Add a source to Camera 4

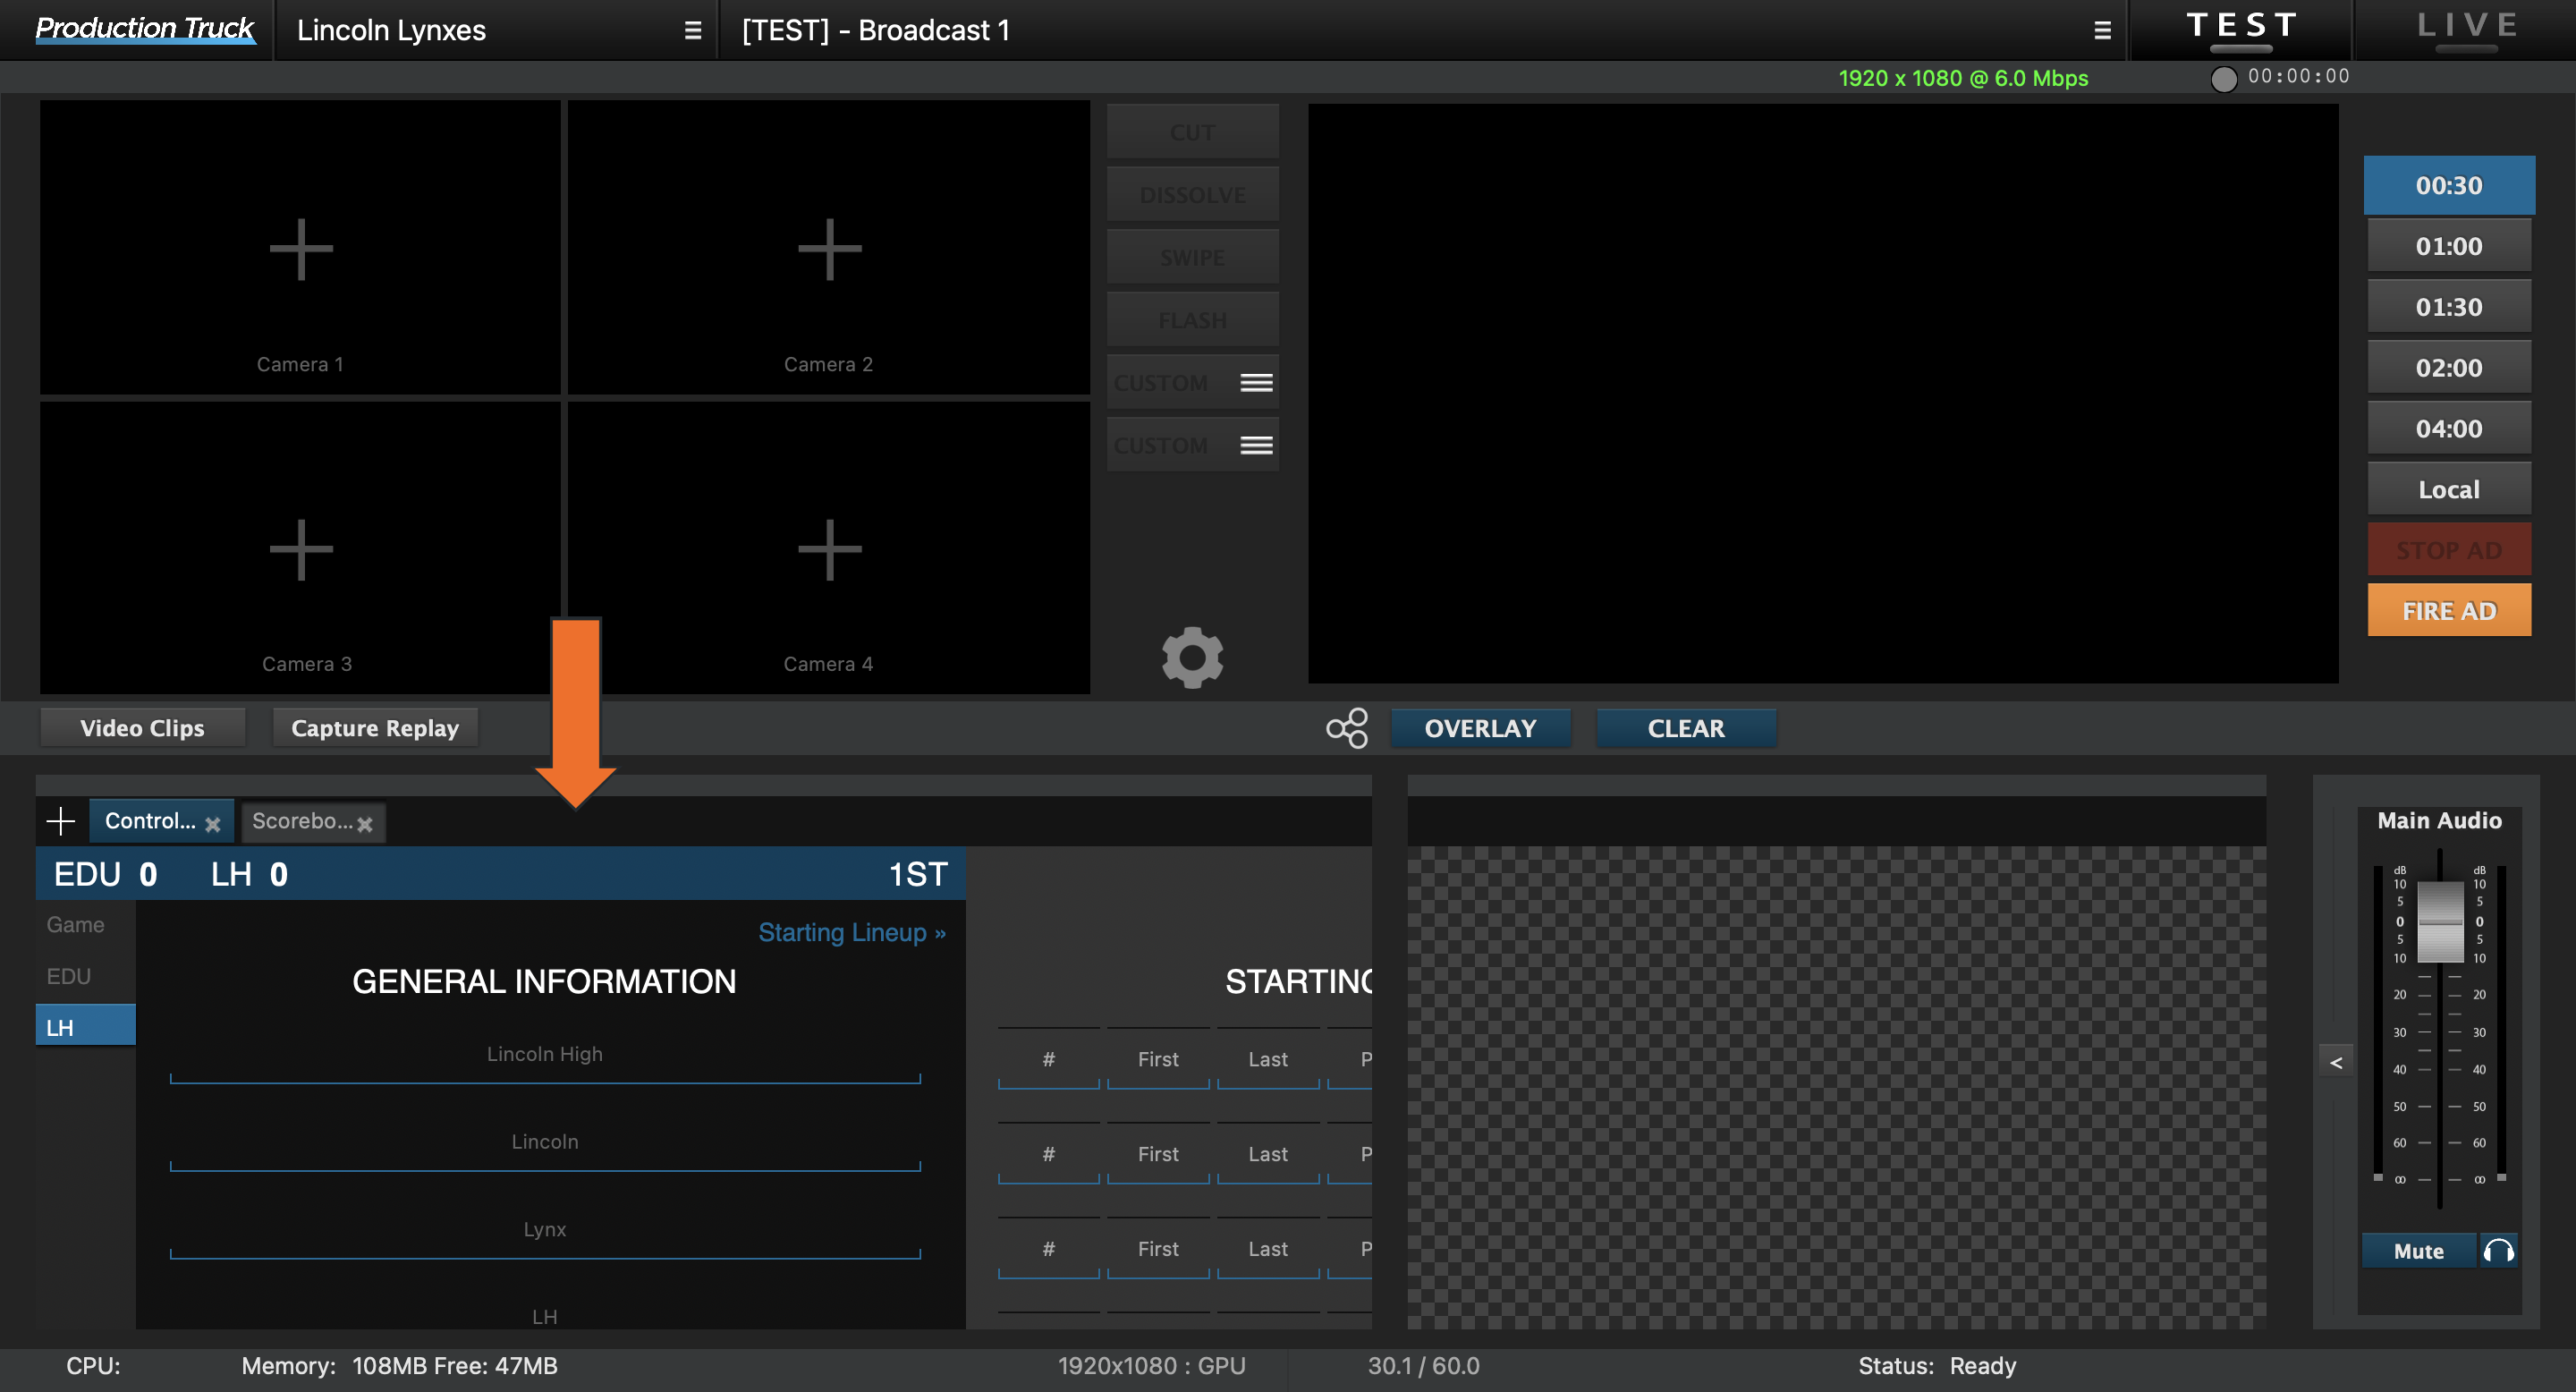click(x=829, y=549)
